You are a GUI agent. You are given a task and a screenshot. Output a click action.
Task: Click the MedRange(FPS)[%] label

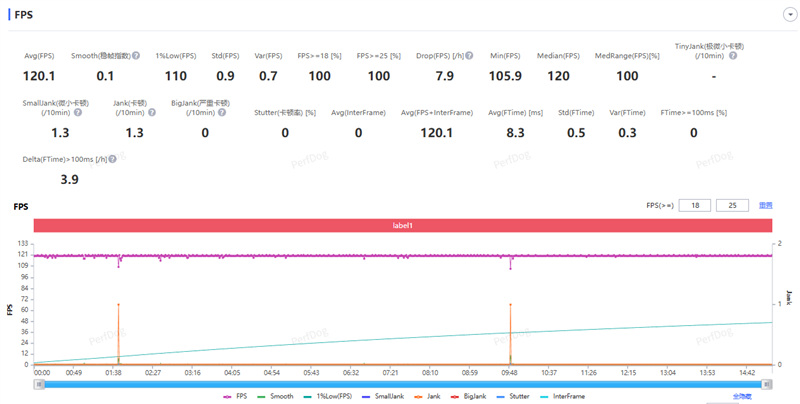point(627,56)
